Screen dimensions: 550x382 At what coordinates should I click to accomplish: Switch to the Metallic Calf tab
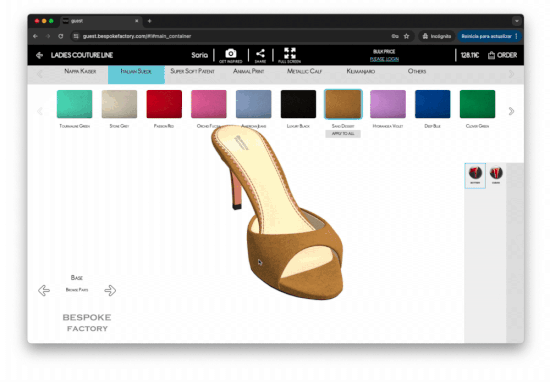[x=304, y=71]
